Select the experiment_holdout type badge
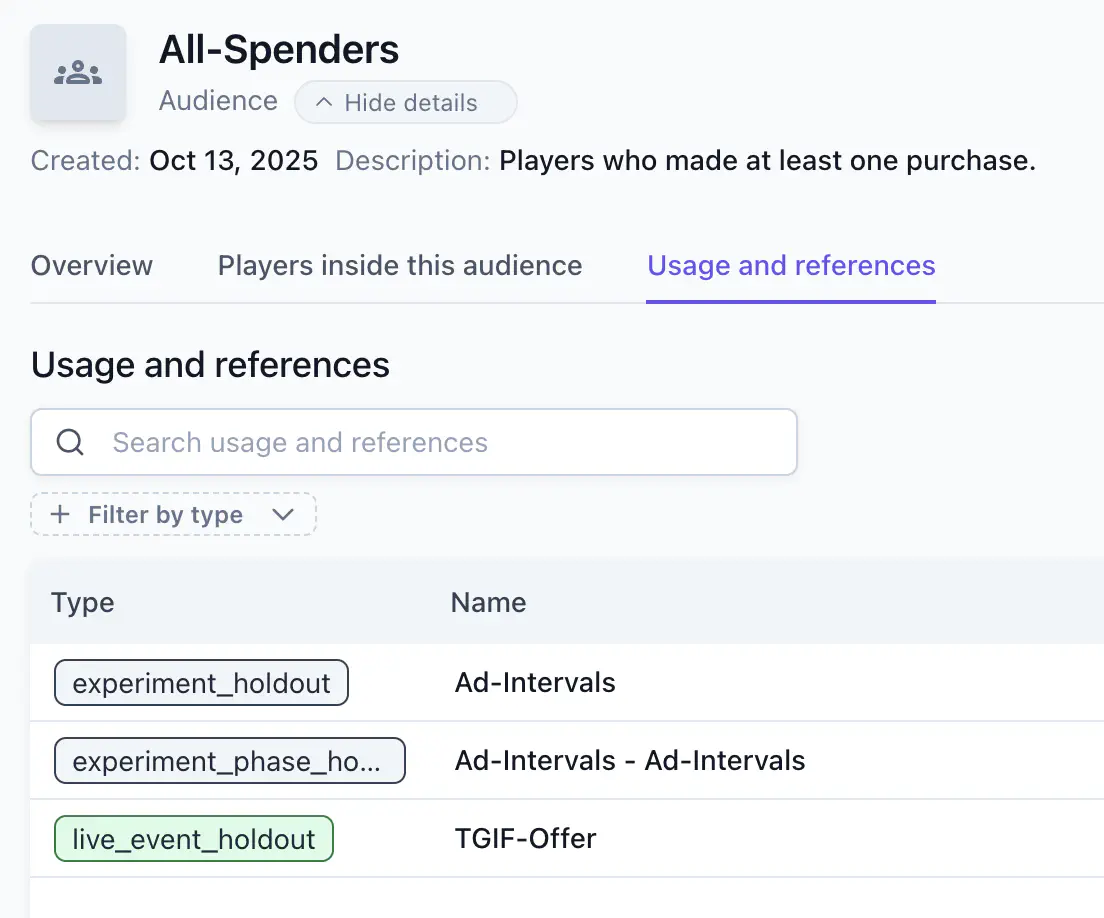 [200, 682]
